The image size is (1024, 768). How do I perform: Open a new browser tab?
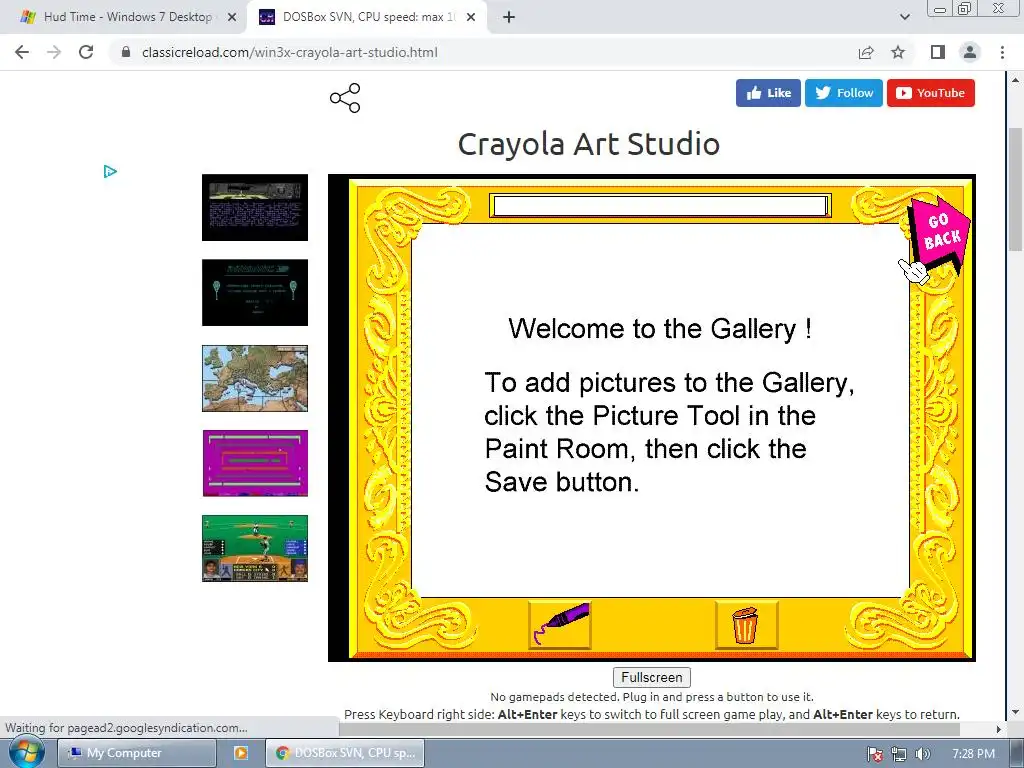click(509, 18)
